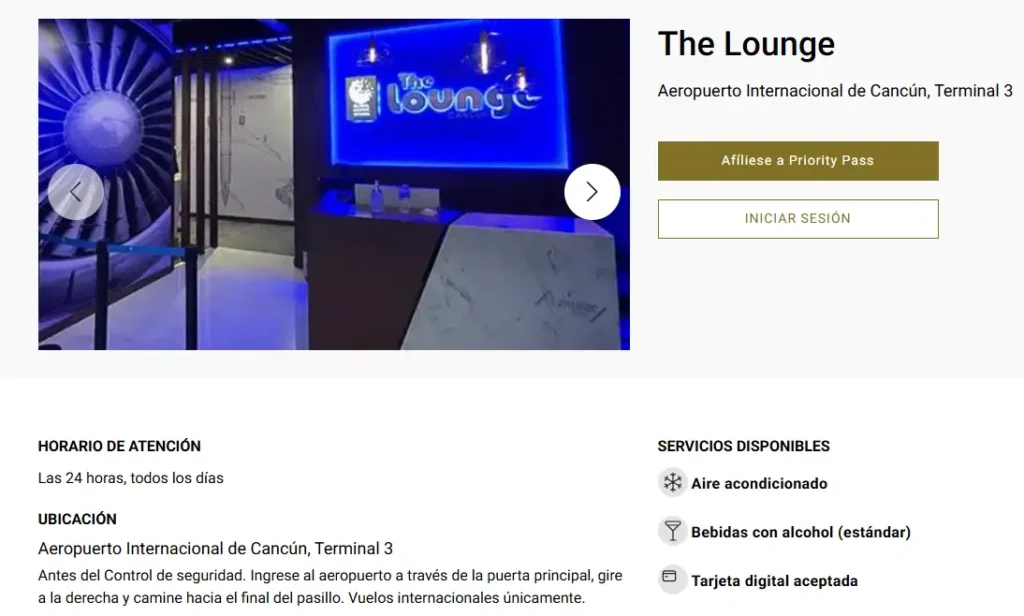
Task: Click the 'HORARIO DE ATENCIÓN' heading
Action: tap(120, 446)
